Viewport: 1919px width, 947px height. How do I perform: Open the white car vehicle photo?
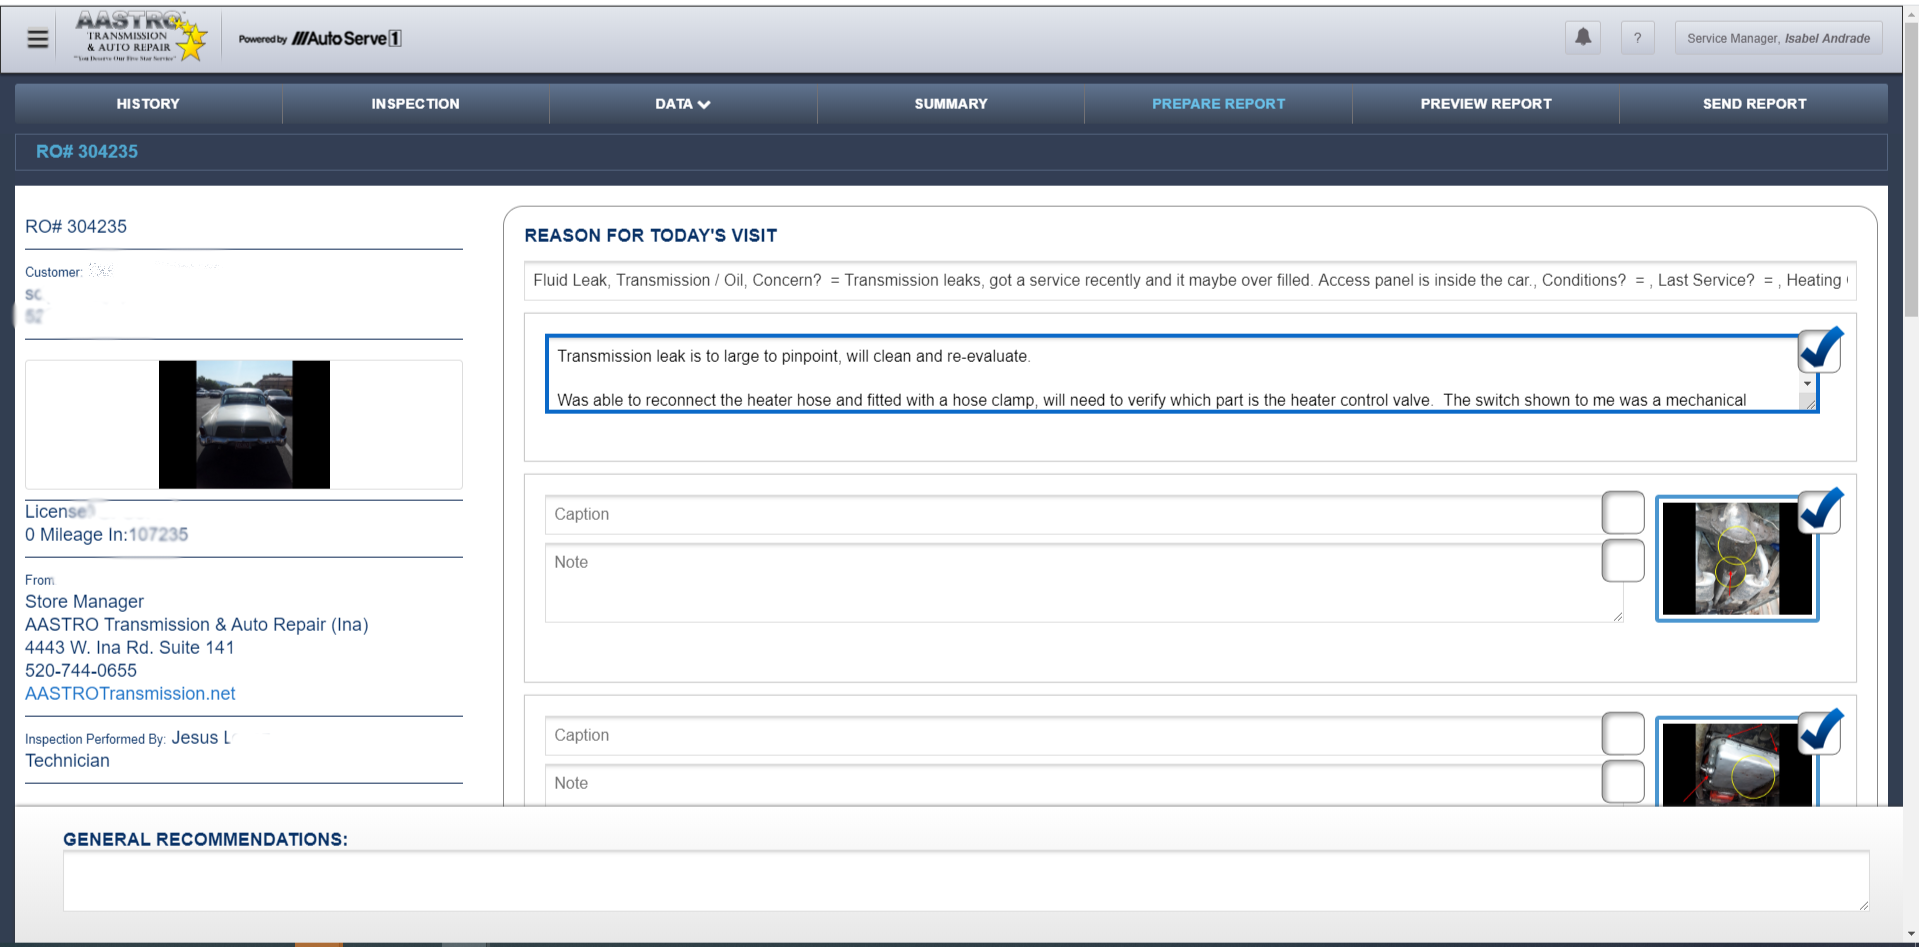(244, 425)
